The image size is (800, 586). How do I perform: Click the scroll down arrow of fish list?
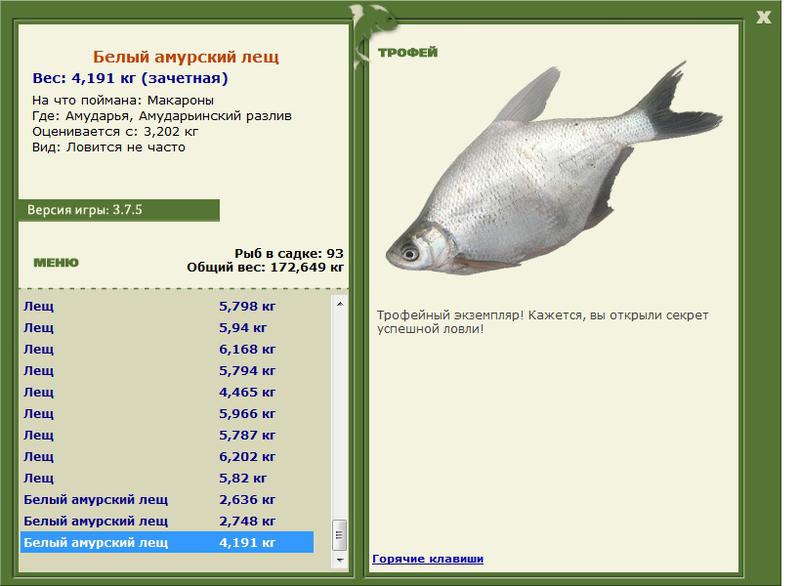pyautogui.click(x=340, y=560)
